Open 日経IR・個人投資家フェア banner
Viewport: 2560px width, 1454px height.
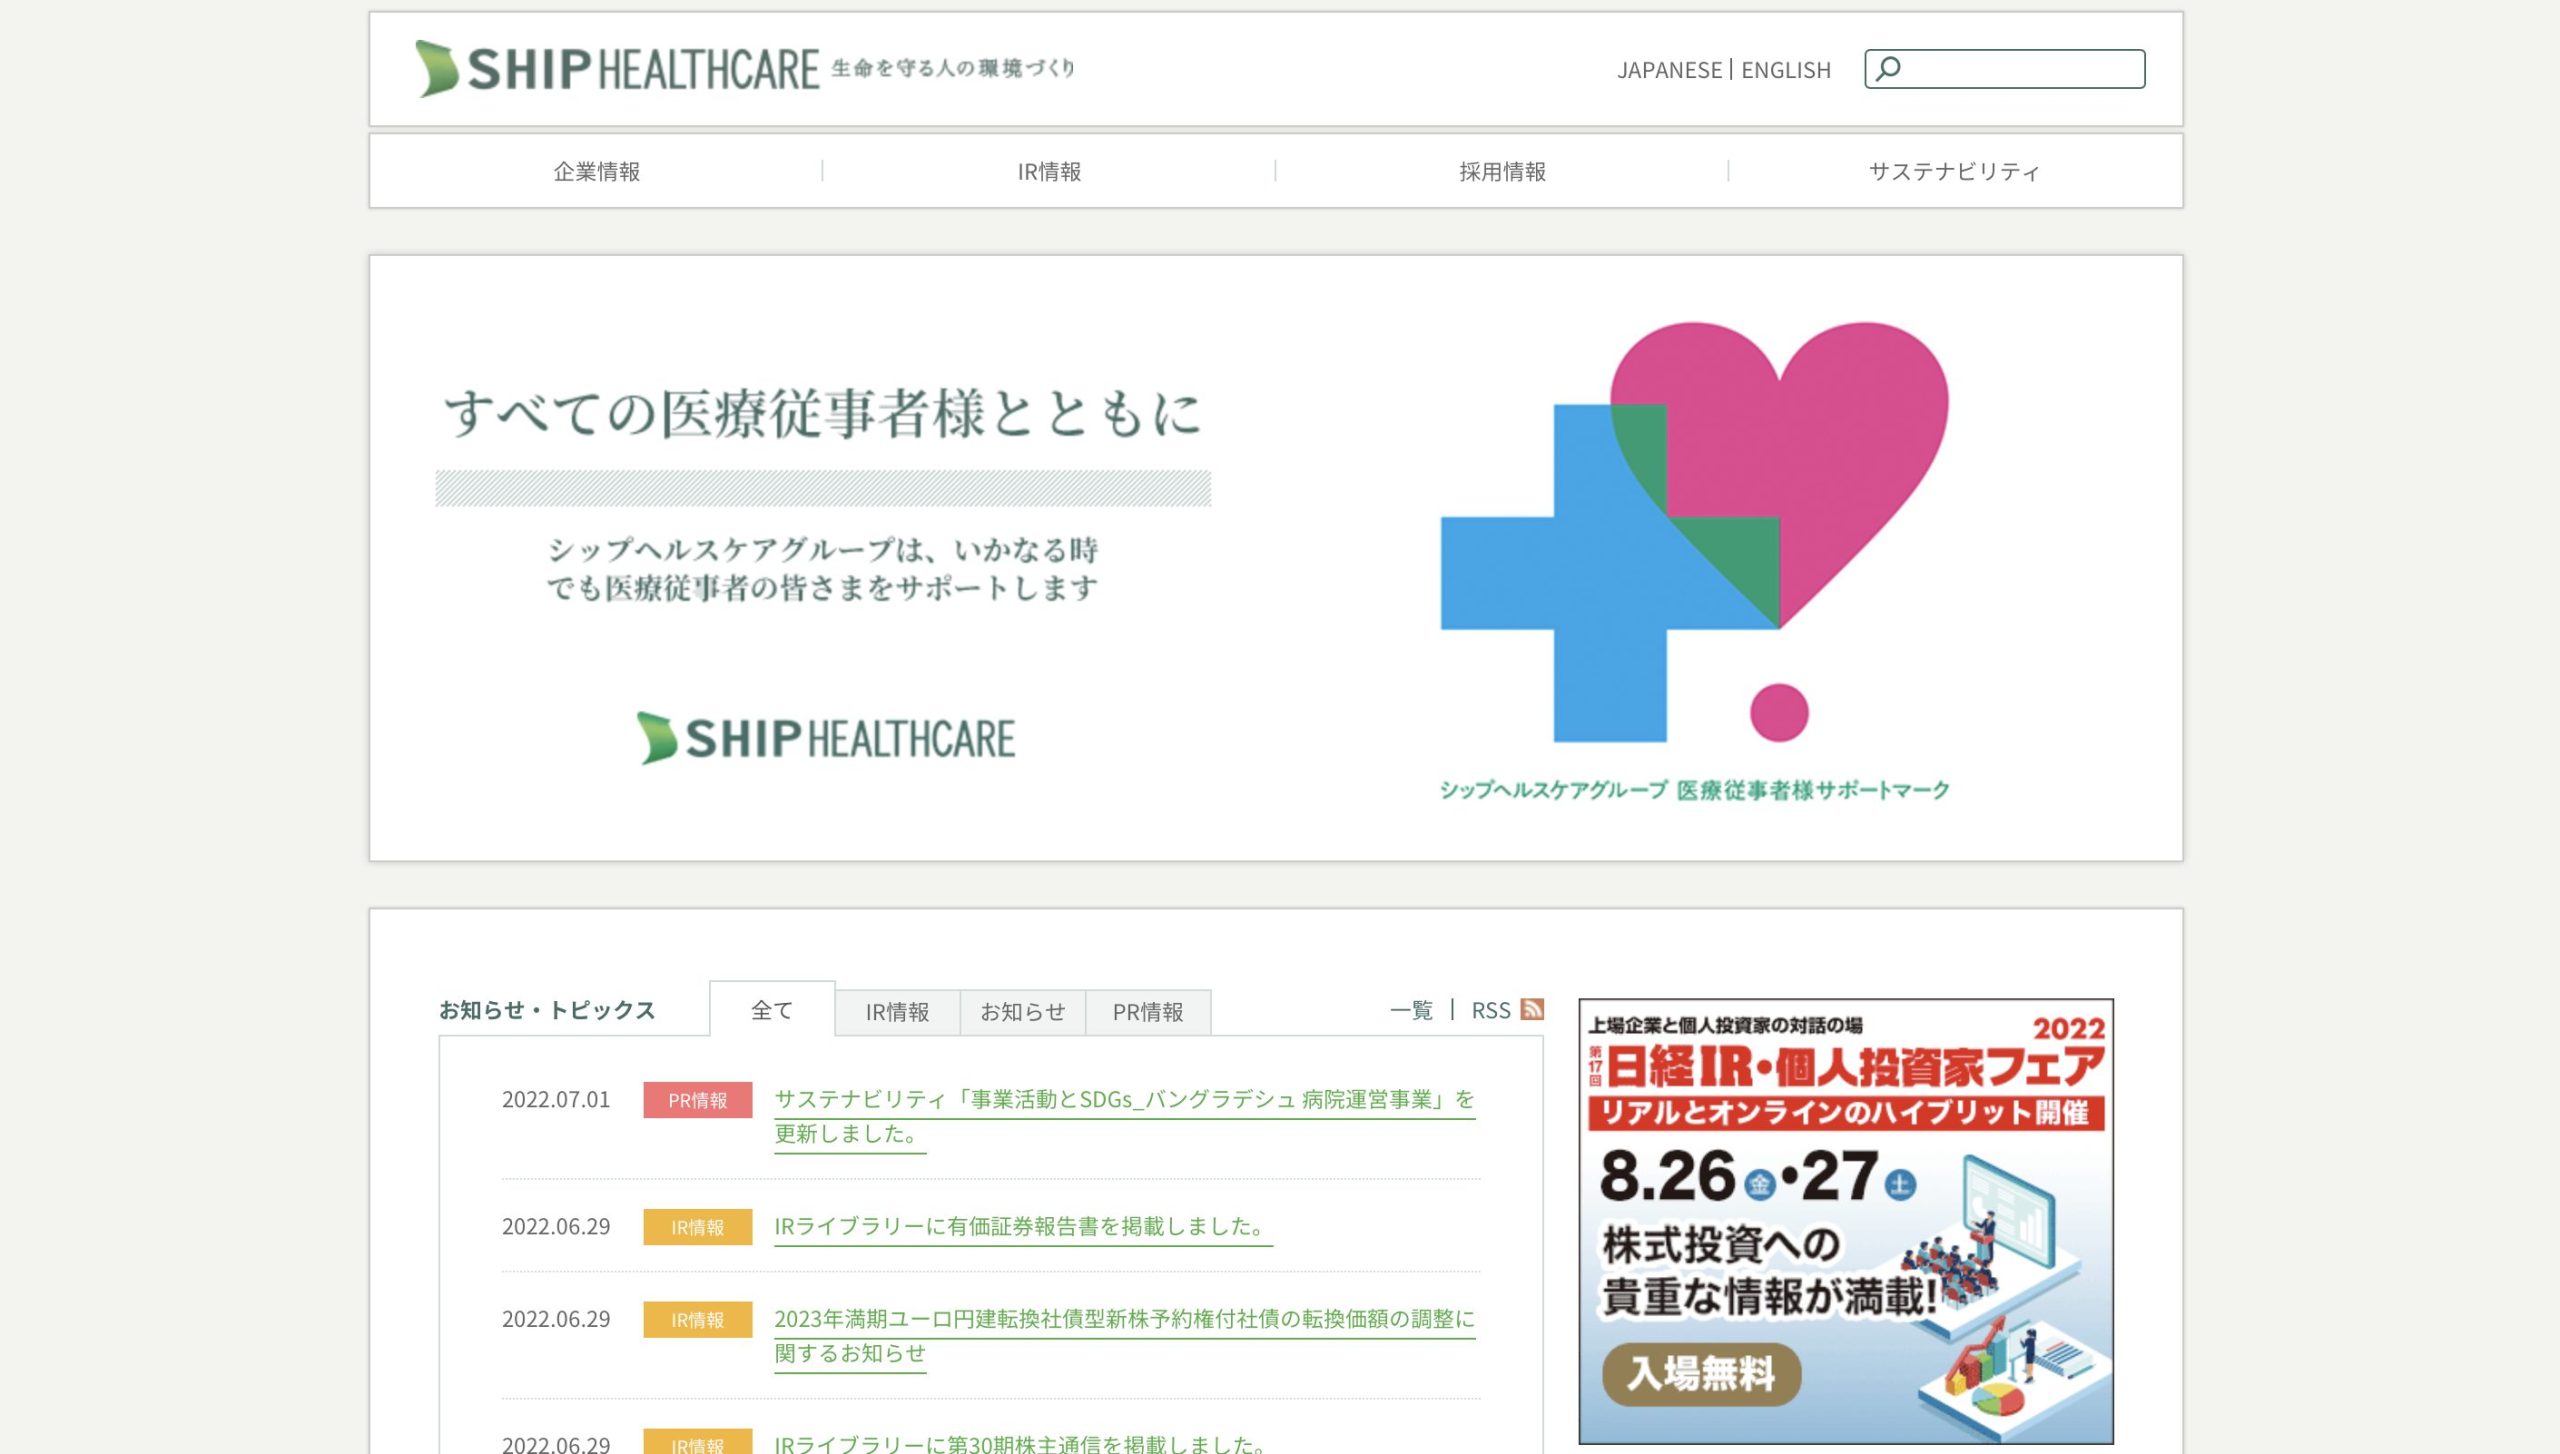click(x=1846, y=1221)
